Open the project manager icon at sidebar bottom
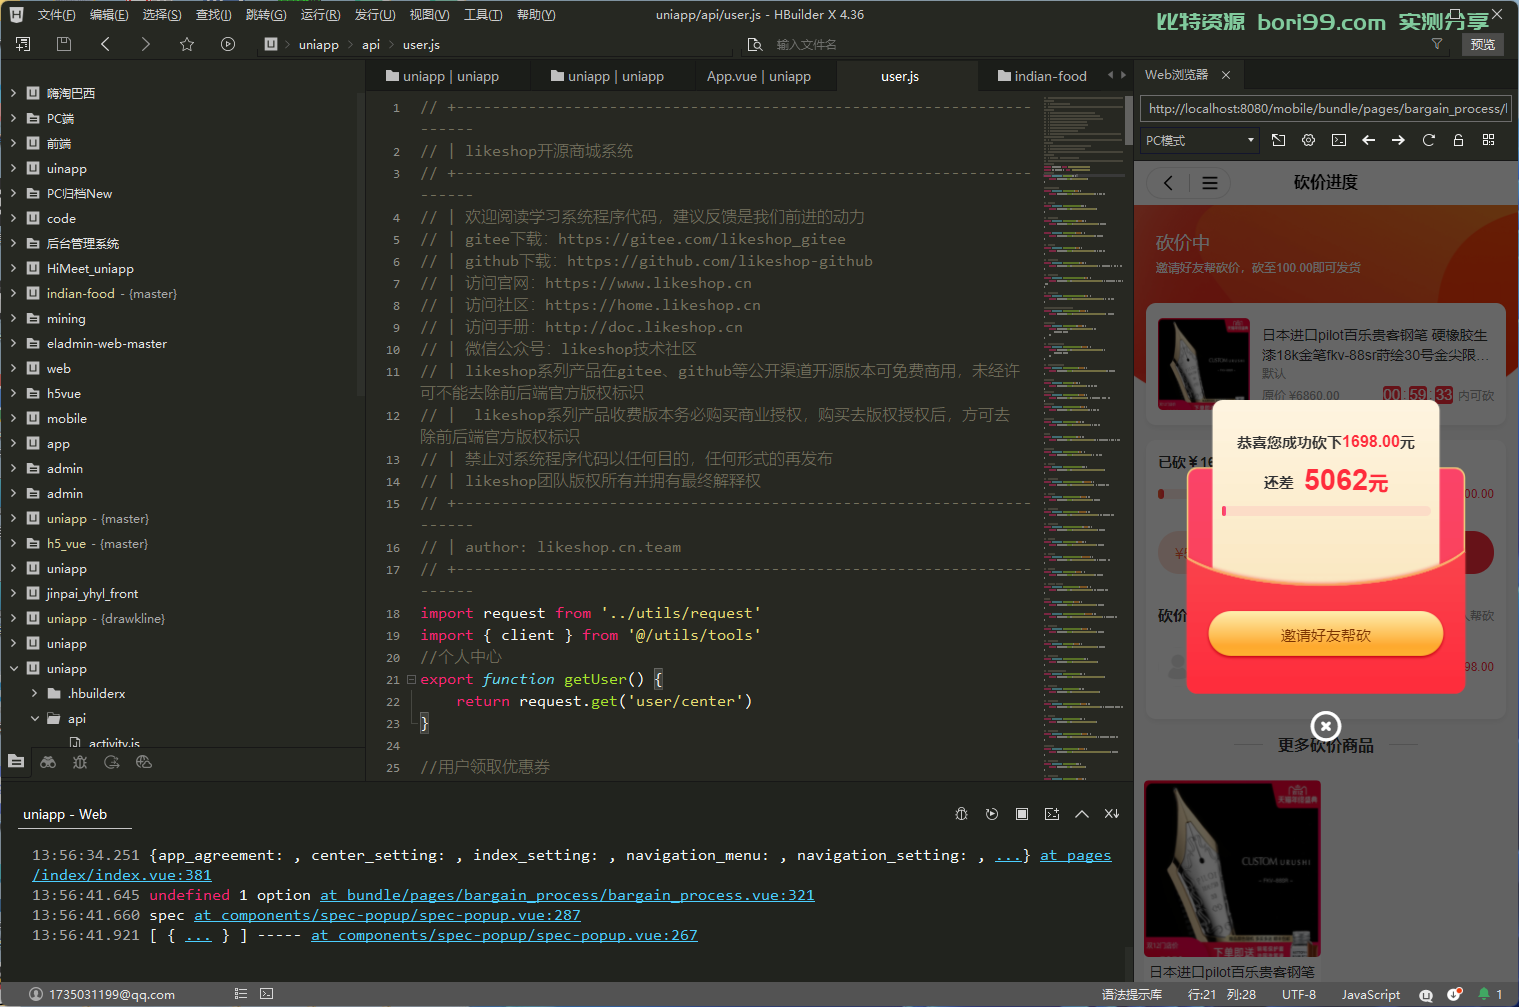The width and height of the screenshot is (1519, 1007). (16, 762)
